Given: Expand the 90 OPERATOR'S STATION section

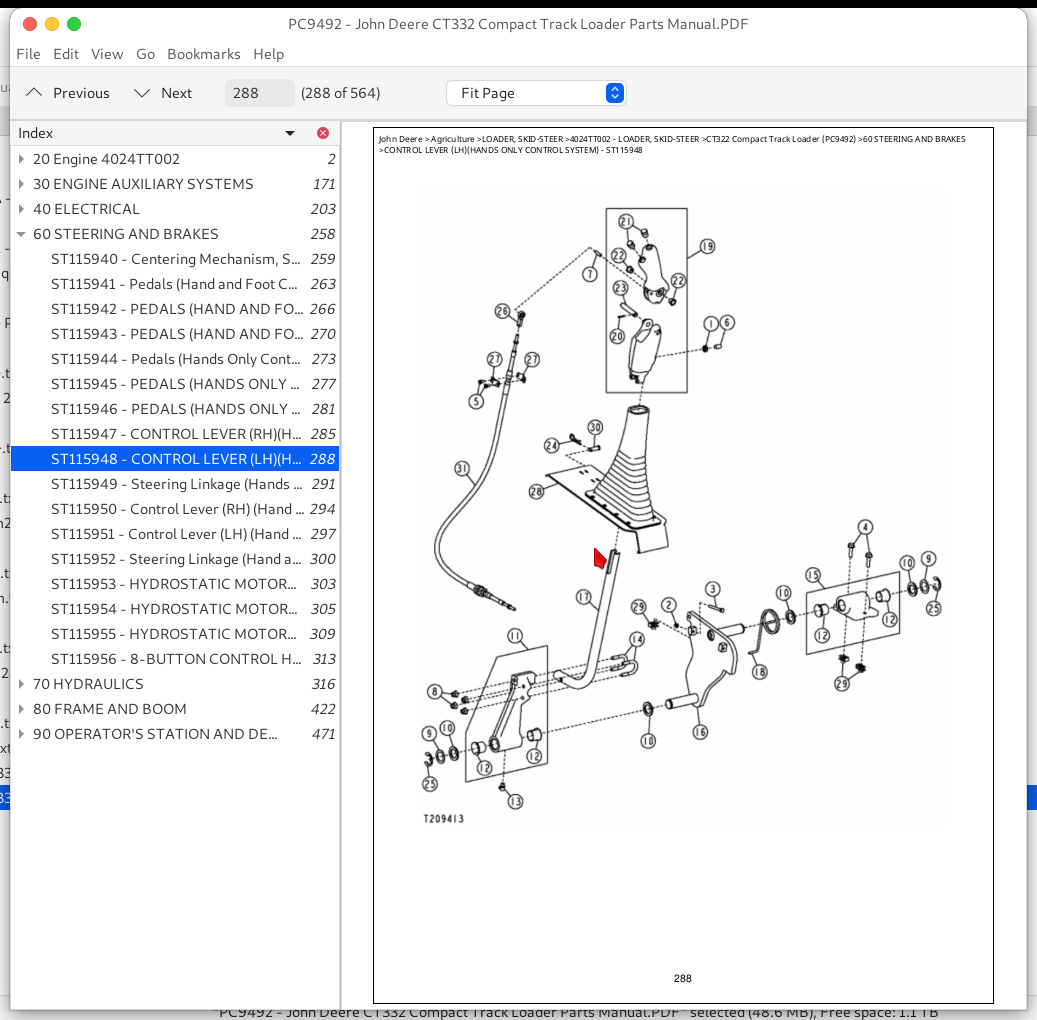Looking at the screenshot, I should [22, 734].
